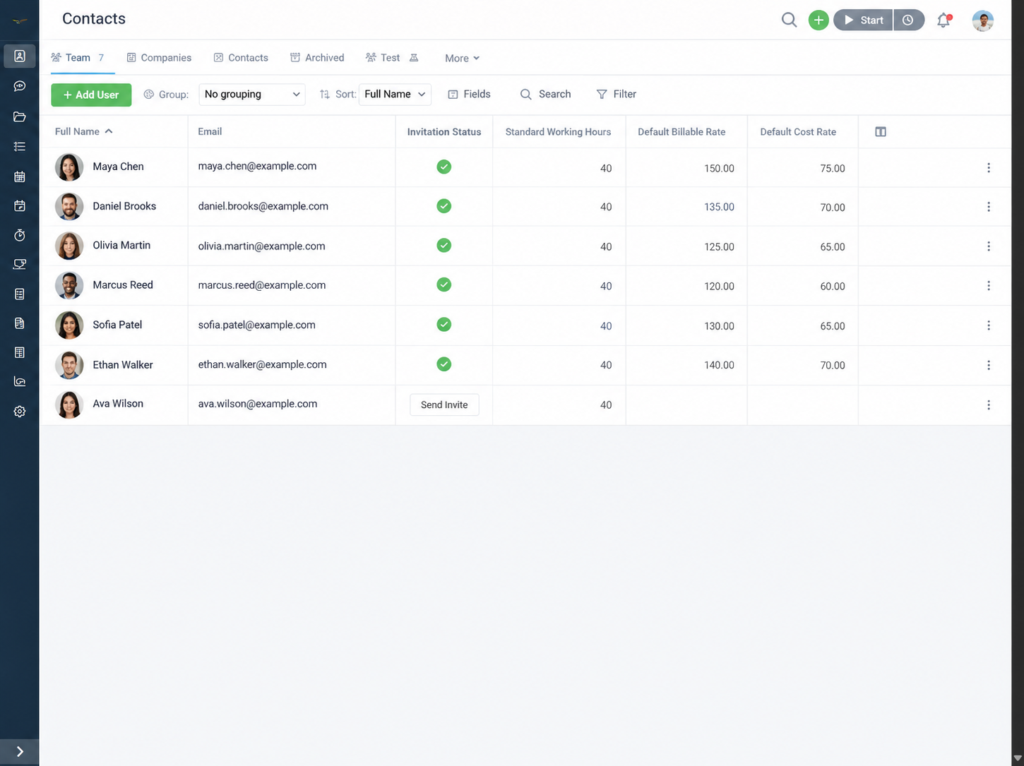The height and width of the screenshot is (766, 1024).
Task: Click the notifications bell icon
Action: click(944, 20)
